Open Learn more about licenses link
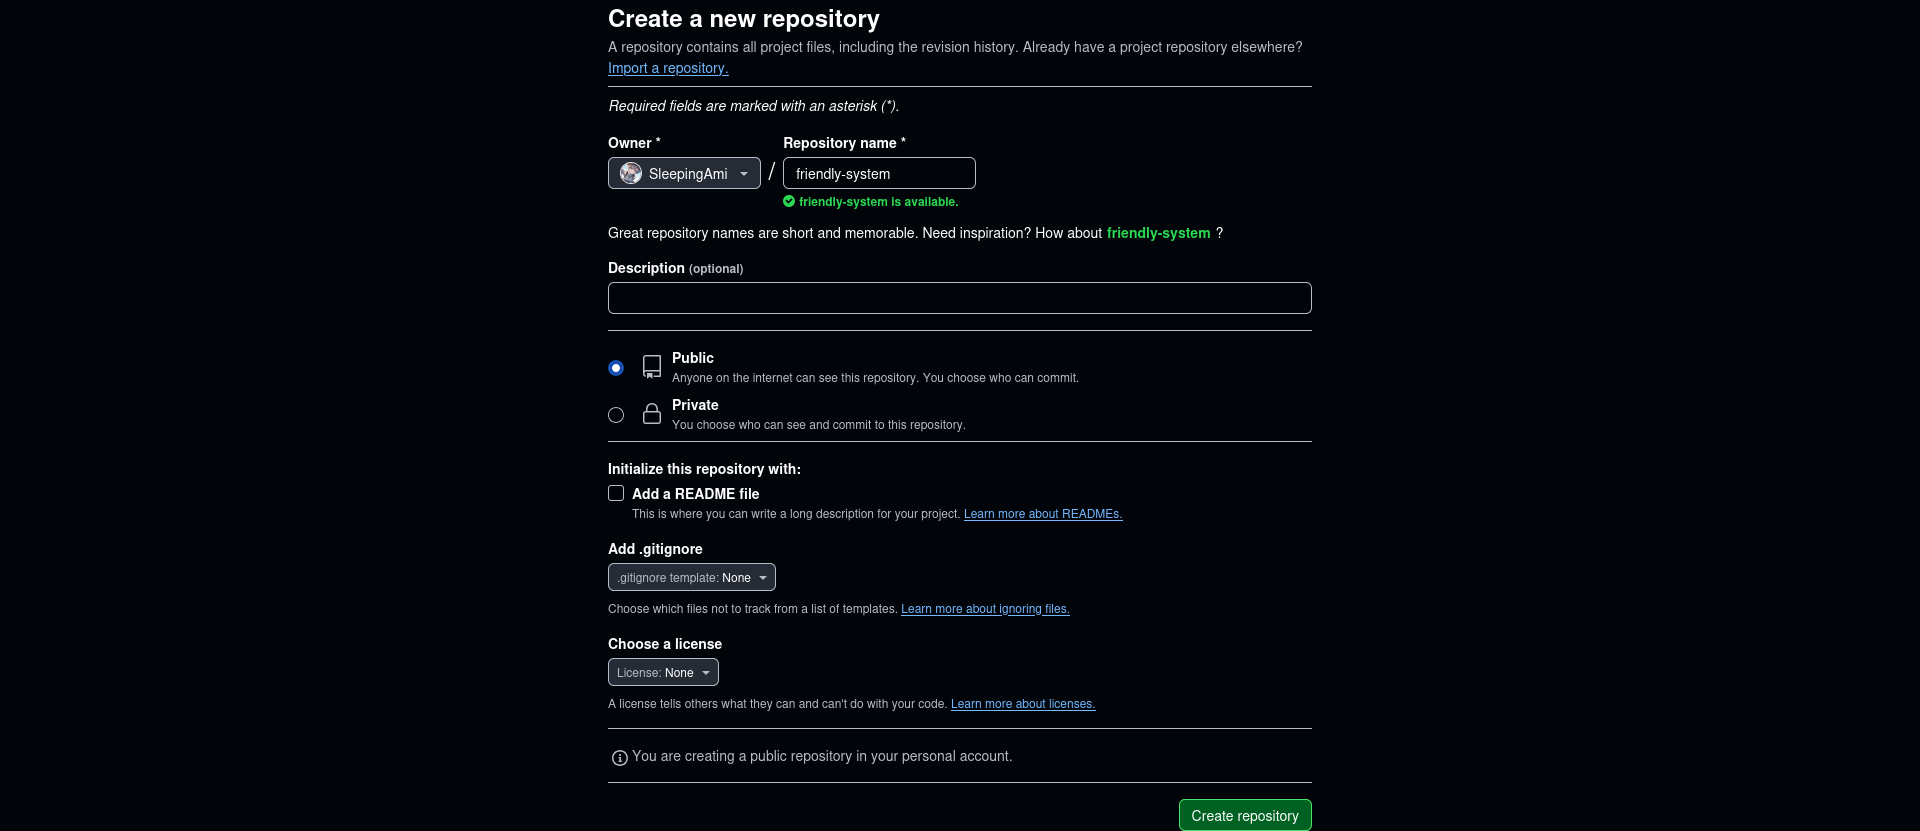The height and width of the screenshot is (831, 1920). tap(1023, 704)
